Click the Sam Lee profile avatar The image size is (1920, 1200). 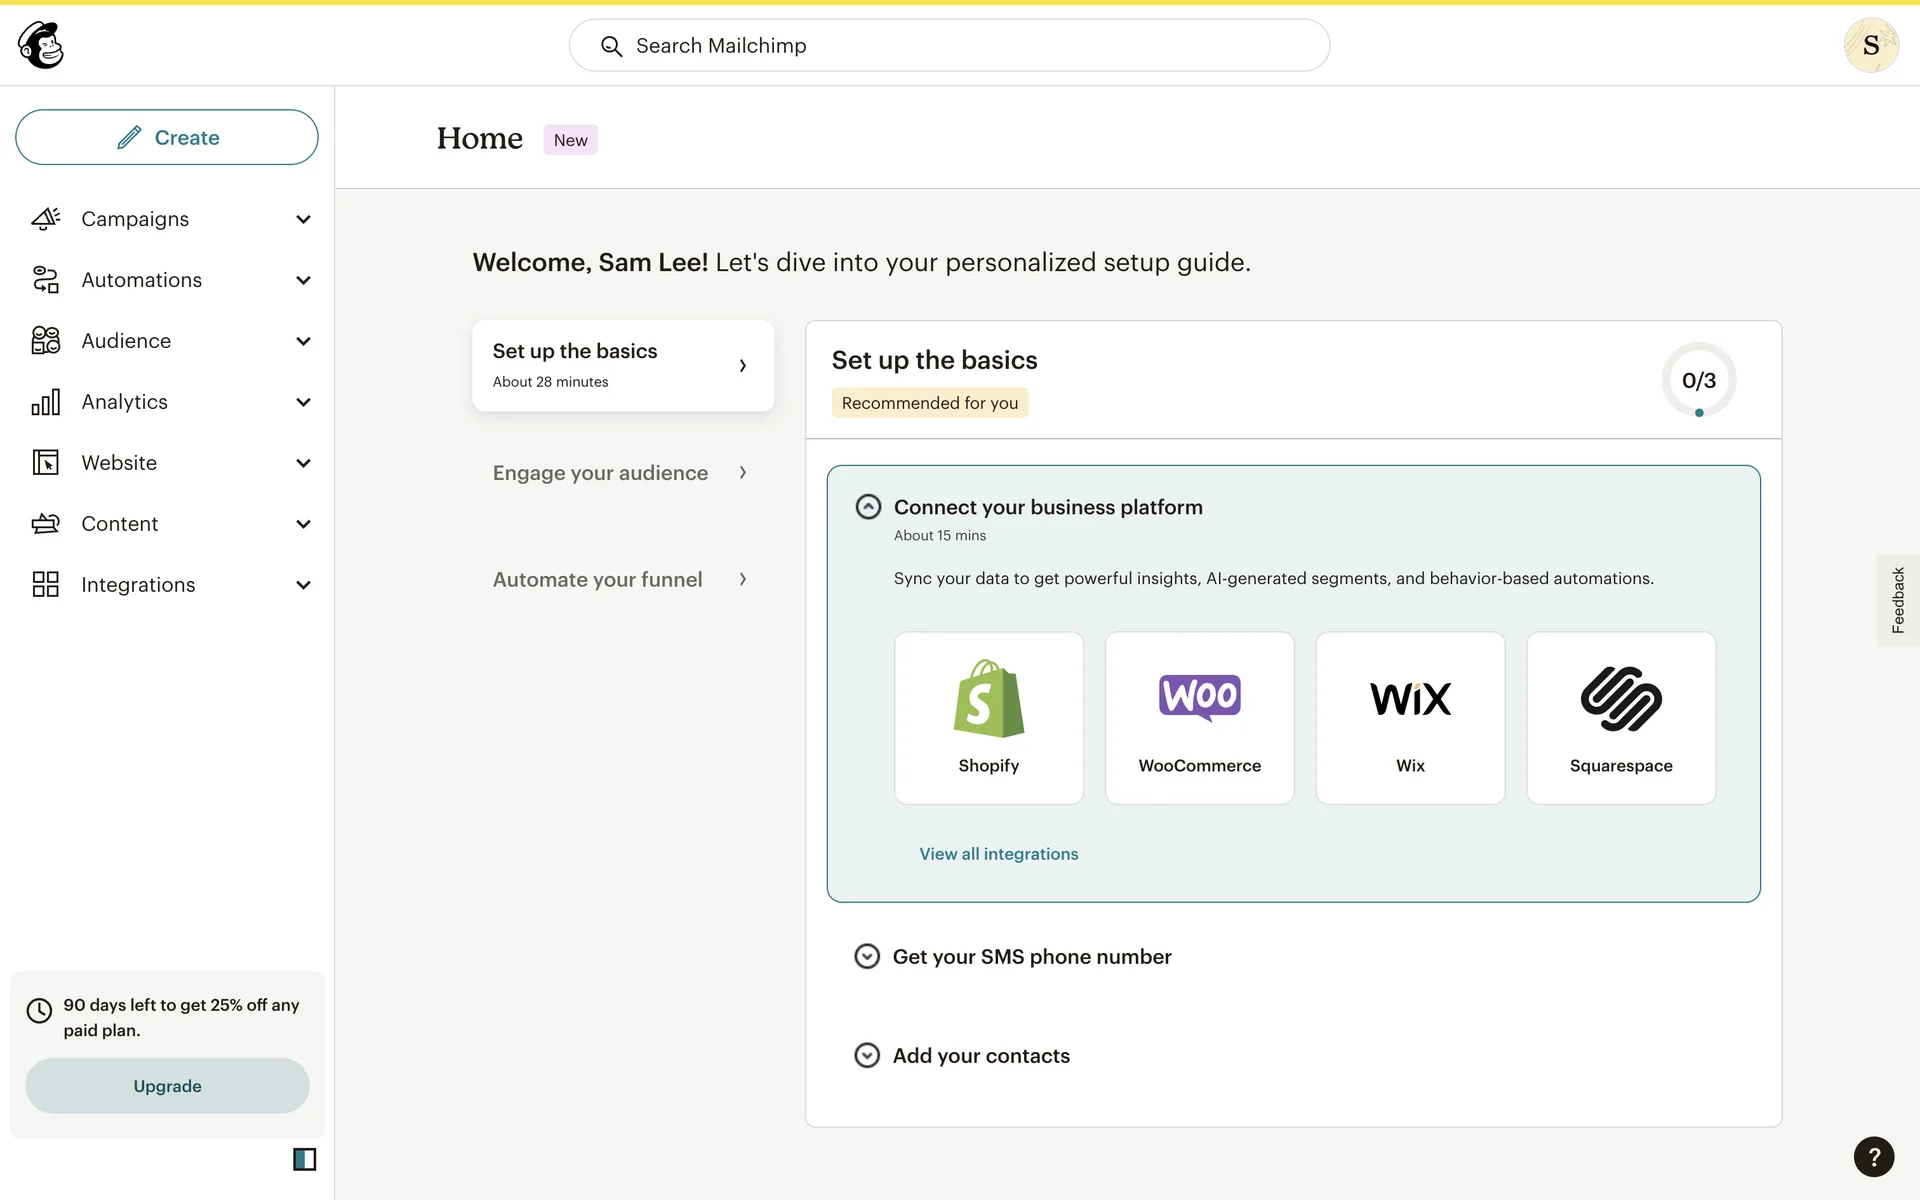1870,45
